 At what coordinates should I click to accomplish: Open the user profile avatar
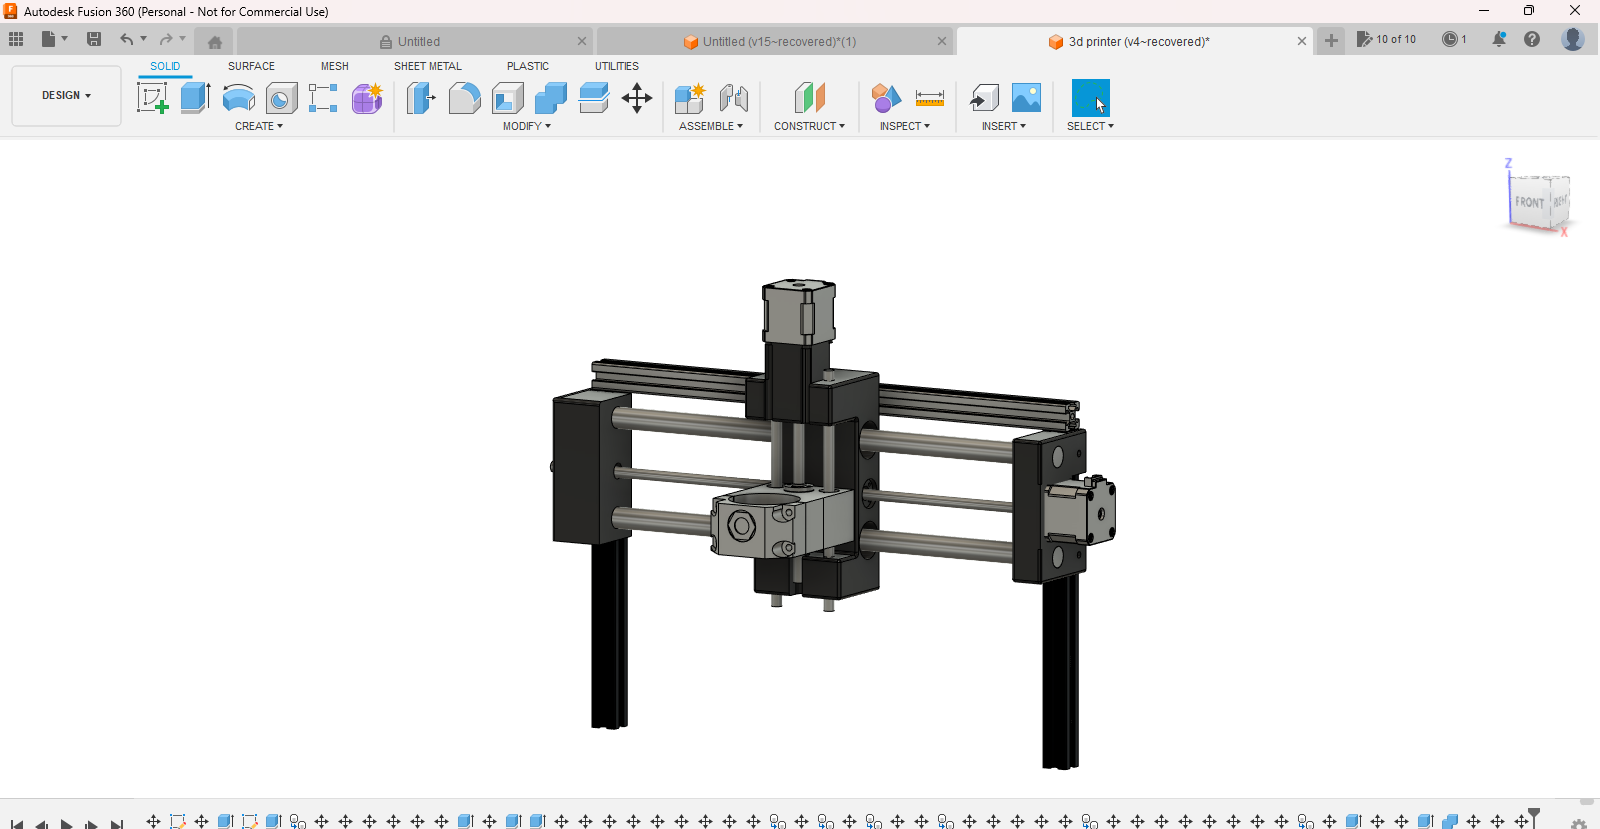tap(1573, 39)
